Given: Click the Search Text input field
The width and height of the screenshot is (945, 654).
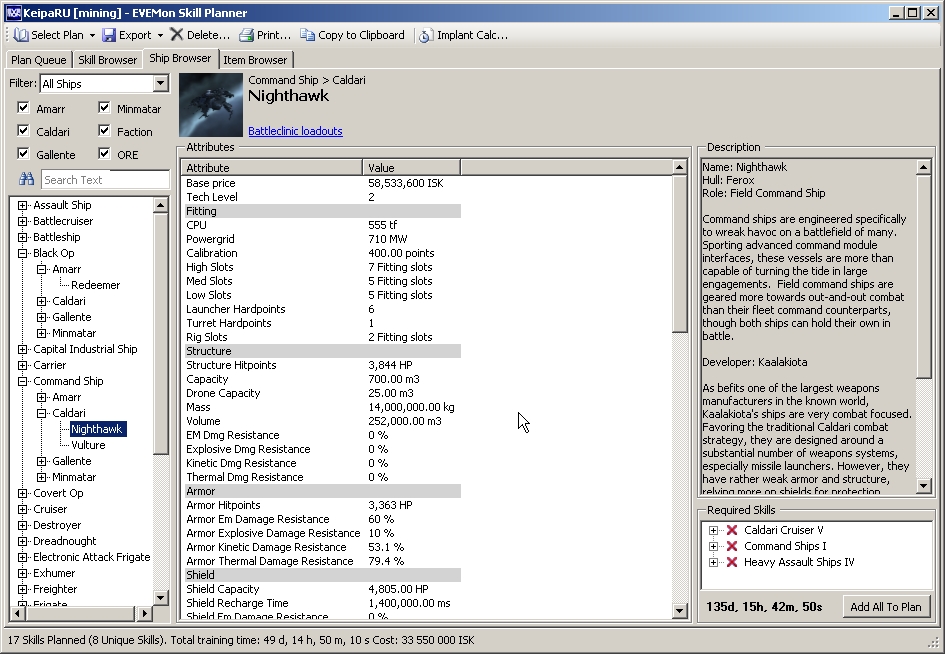Looking at the screenshot, I should coord(105,180).
